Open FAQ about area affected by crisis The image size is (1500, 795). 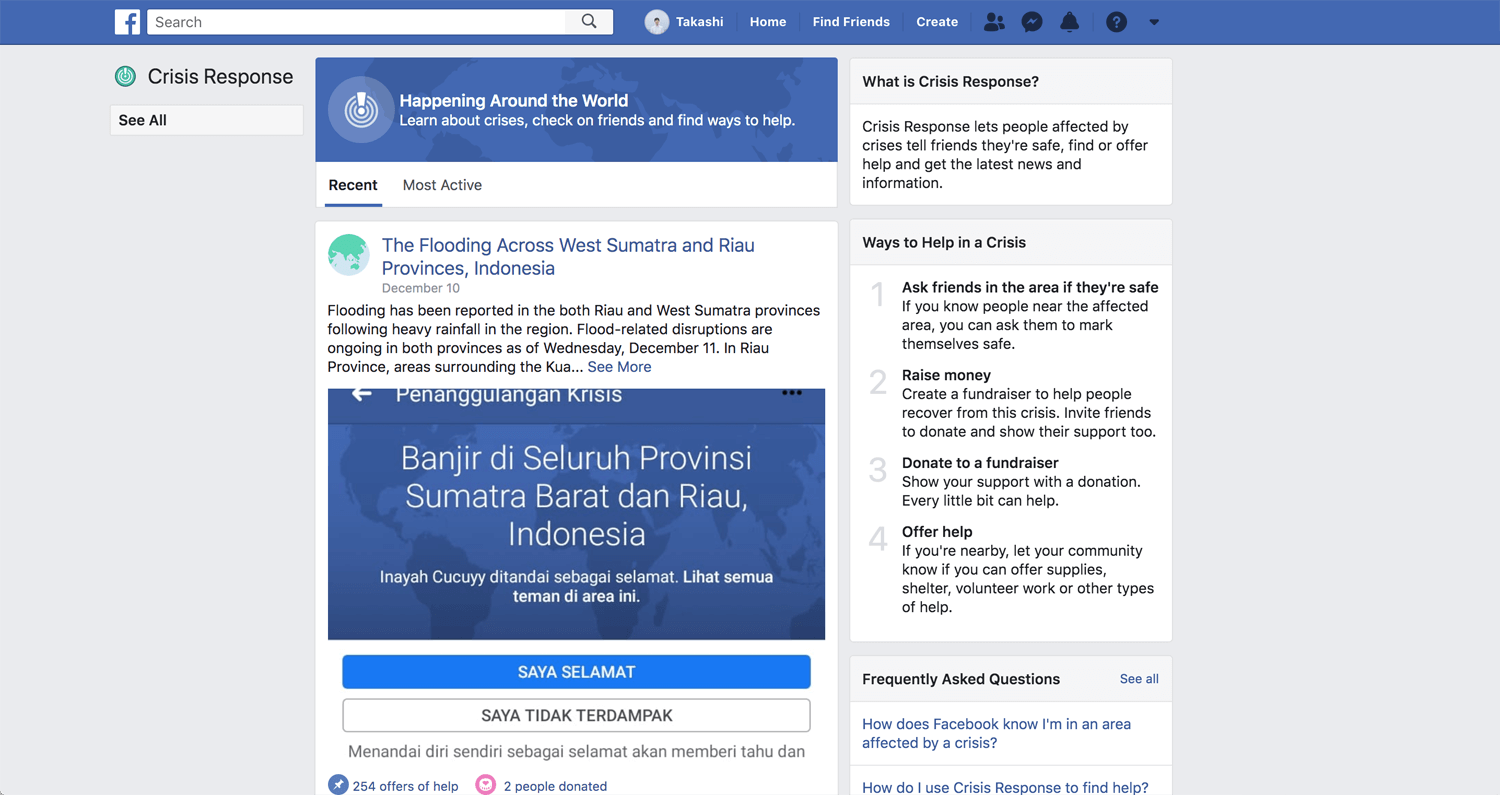(x=996, y=733)
